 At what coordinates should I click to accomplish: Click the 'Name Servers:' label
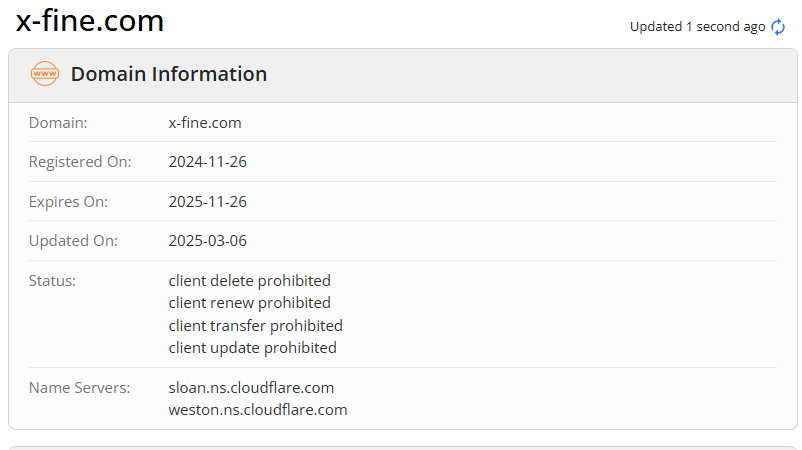click(x=79, y=388)
